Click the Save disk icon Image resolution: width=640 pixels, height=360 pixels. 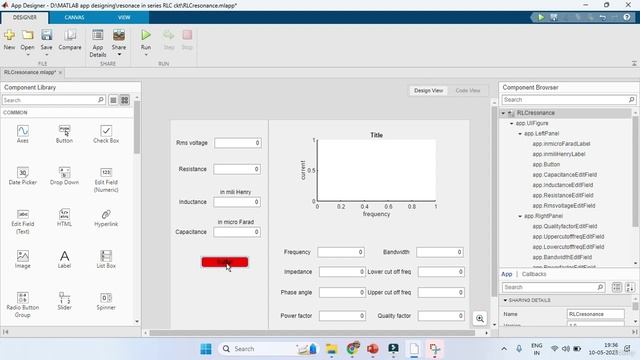47,35
